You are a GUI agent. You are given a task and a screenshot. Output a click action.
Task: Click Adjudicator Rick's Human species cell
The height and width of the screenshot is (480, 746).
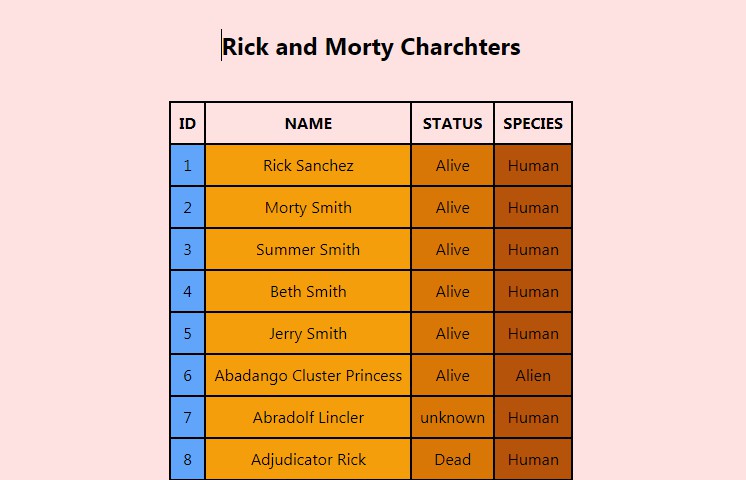[x=533, y=460]
